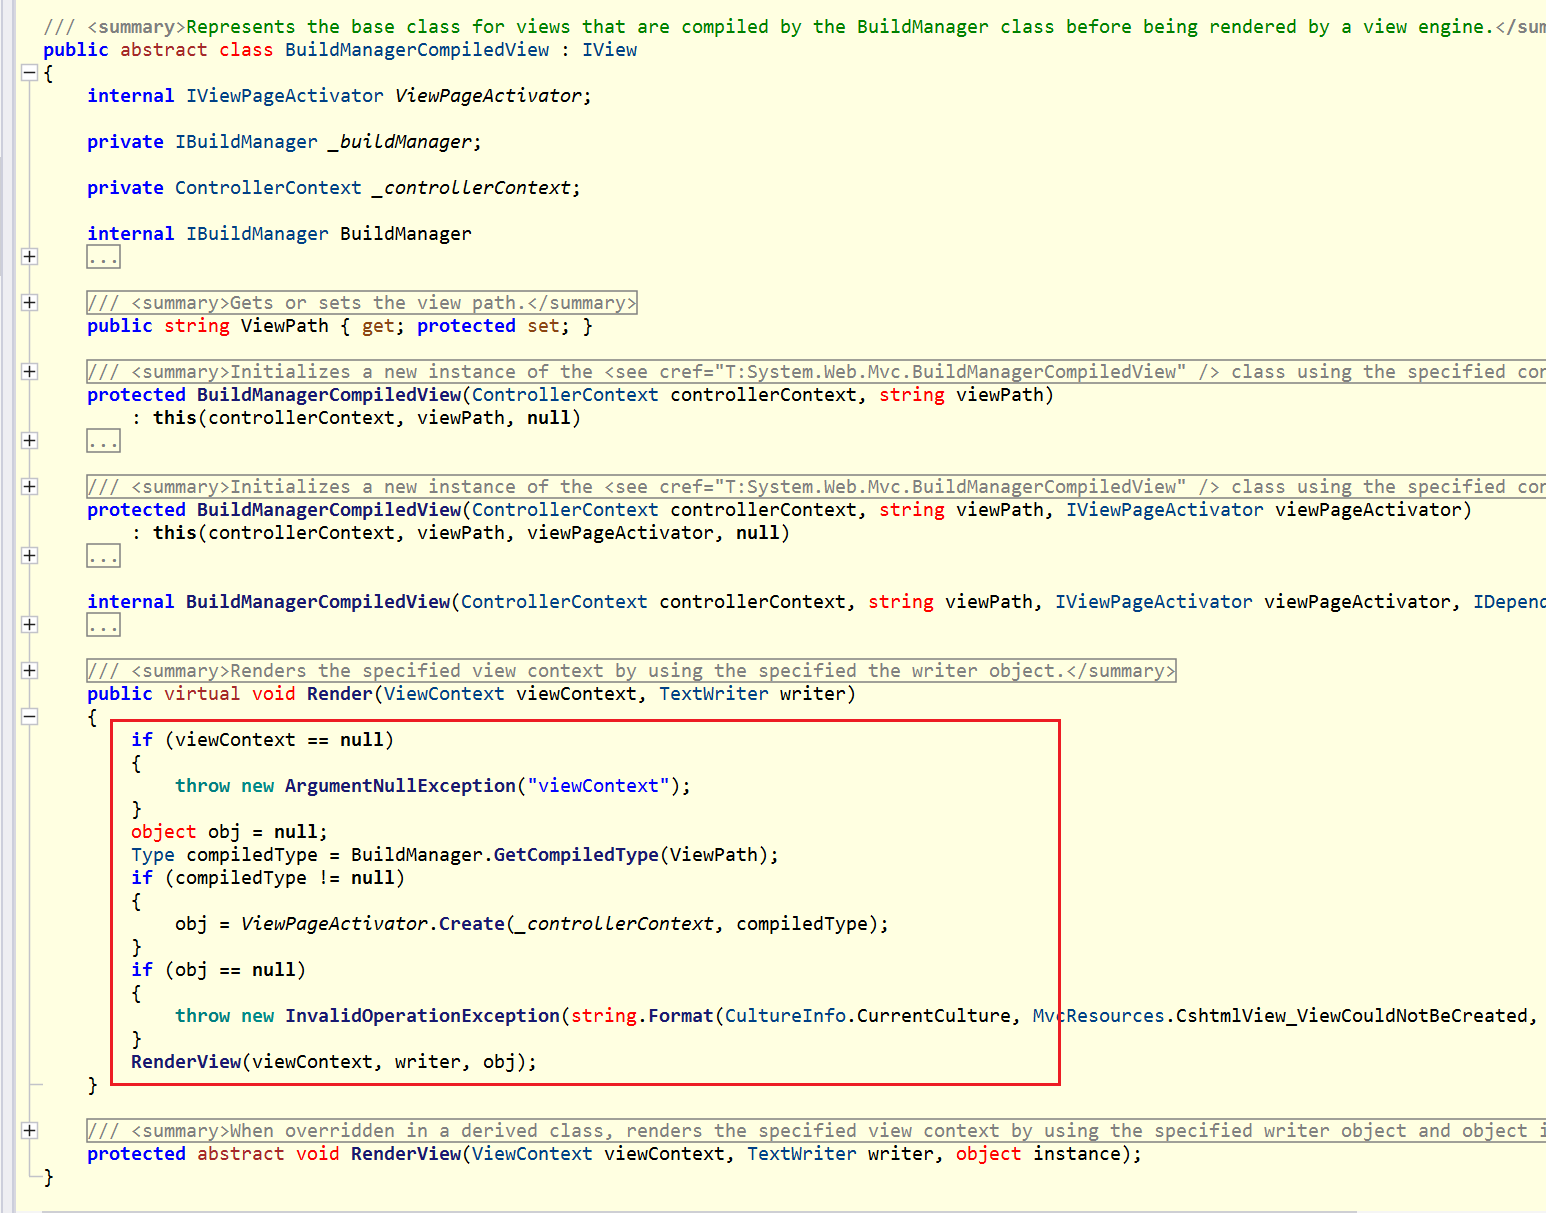Click Render method name in public virtual void
The image size is (1546, 1213).
pyautogui.click(x=340, y=694)
